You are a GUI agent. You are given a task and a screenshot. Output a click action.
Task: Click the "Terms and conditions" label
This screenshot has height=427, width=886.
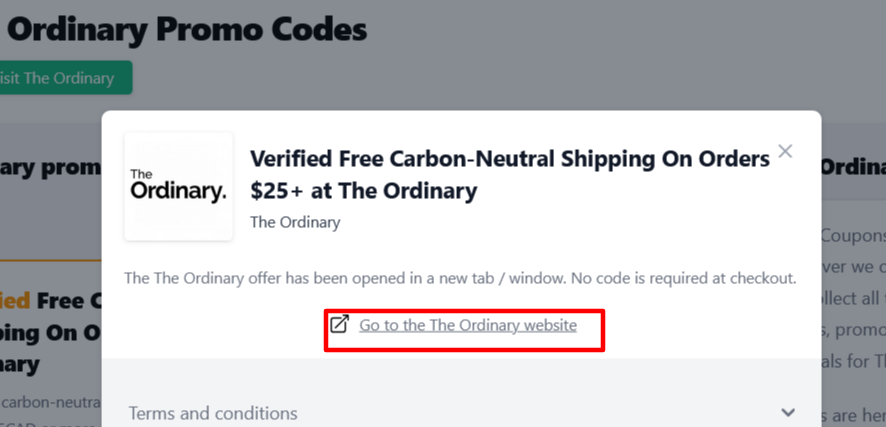(x=213, y=413)
